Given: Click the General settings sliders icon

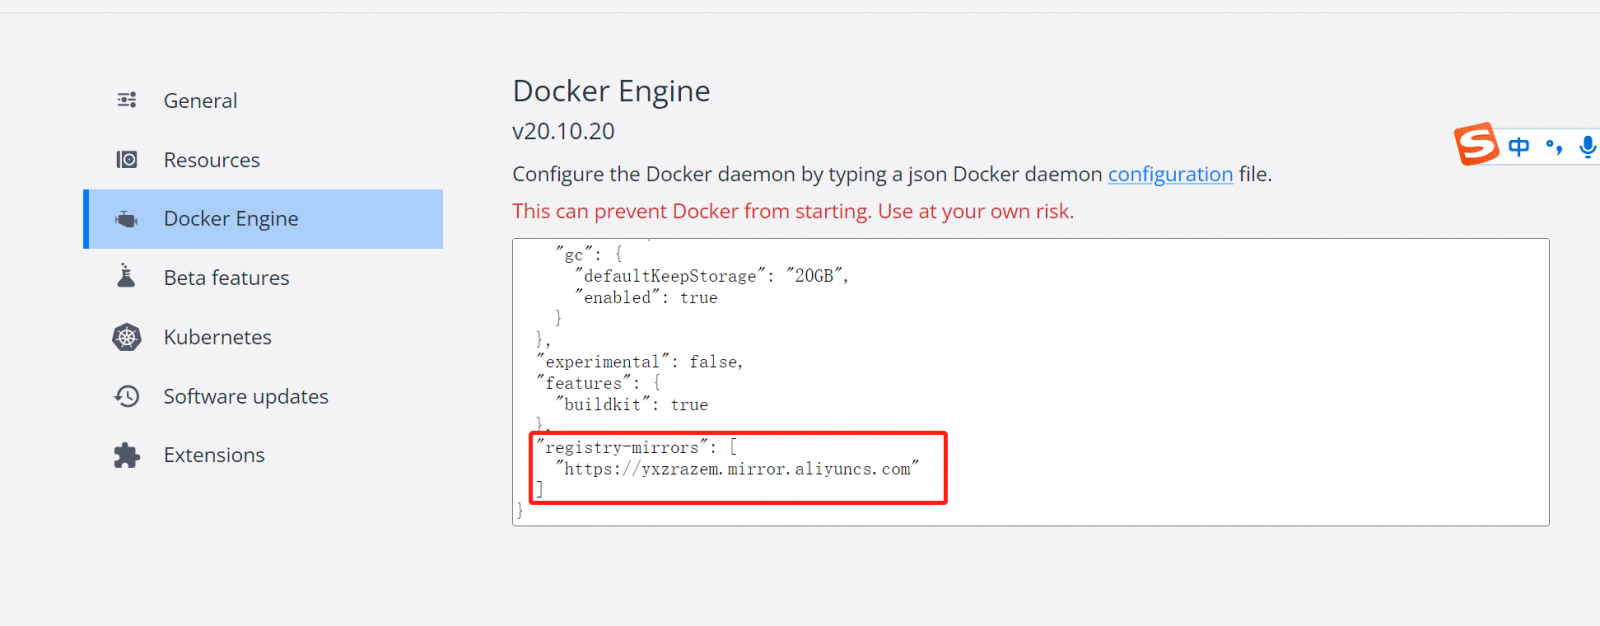Looking at the screenshot, I should (127, 100).
